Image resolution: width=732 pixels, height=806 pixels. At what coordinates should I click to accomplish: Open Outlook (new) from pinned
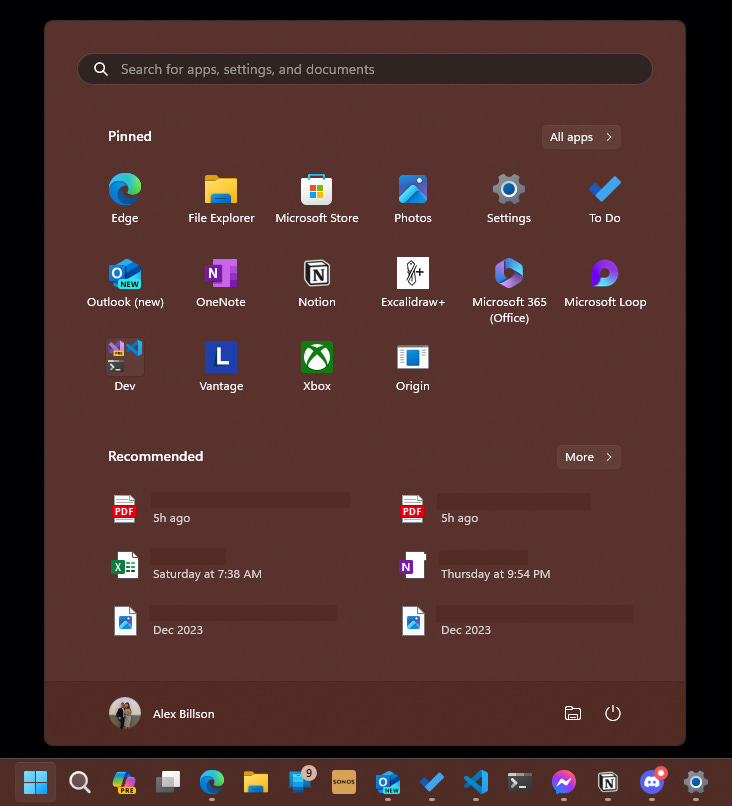pyautogui.click(x=125, y=283)
